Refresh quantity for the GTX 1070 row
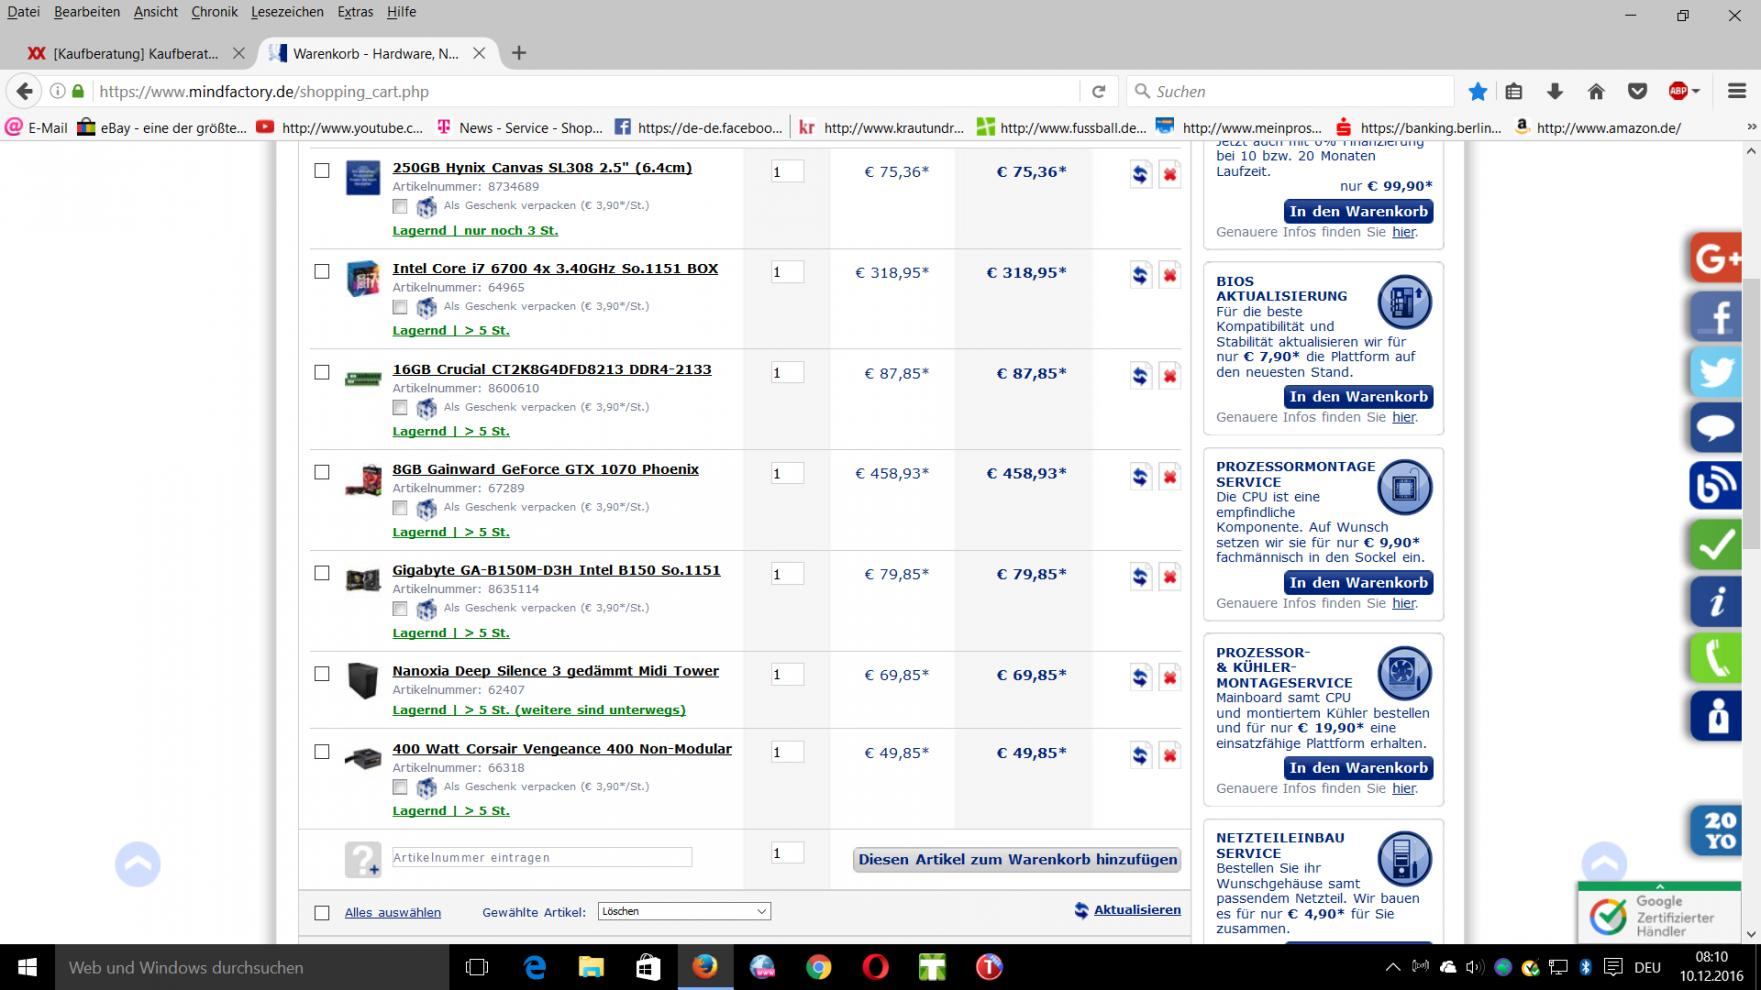Viewport: 1761px width, 990px height. tap(1140, 476)
